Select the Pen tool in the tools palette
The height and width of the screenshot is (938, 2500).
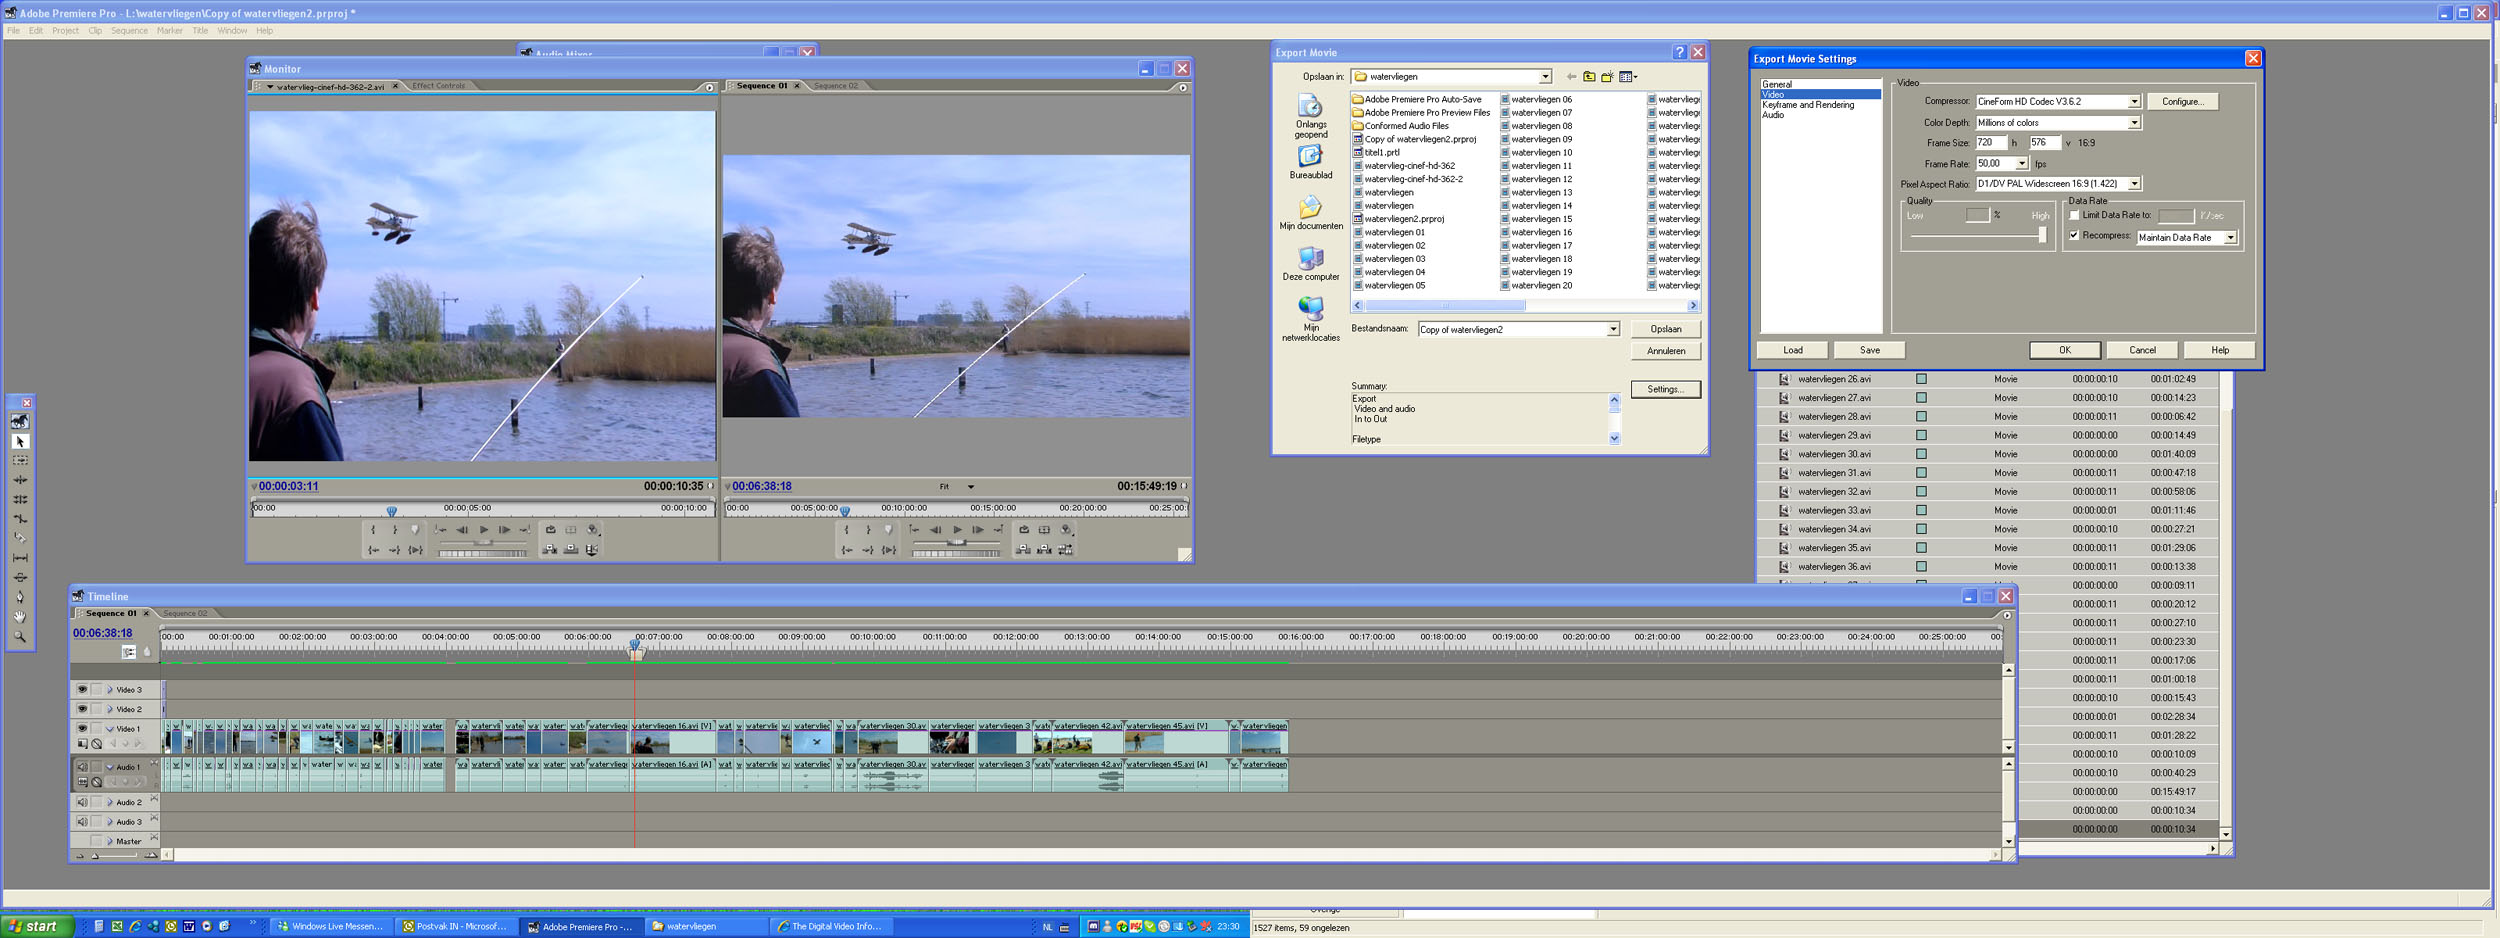coord(20,597)
